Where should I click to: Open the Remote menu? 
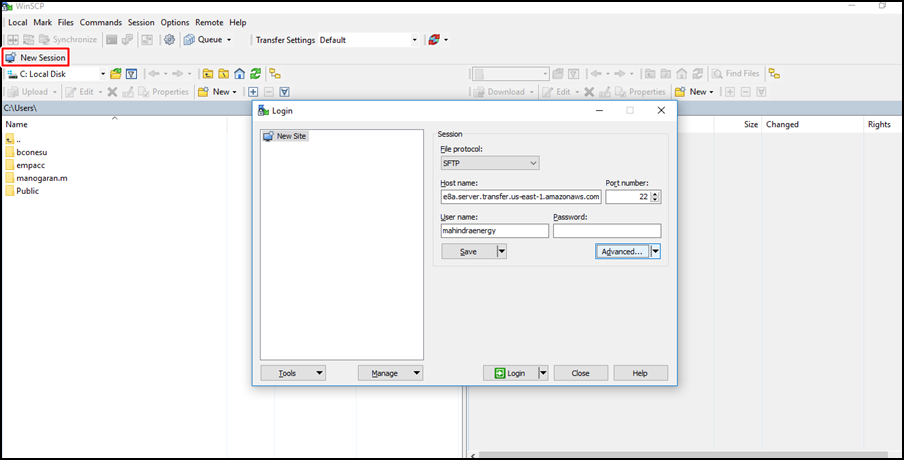pos(209,22)
